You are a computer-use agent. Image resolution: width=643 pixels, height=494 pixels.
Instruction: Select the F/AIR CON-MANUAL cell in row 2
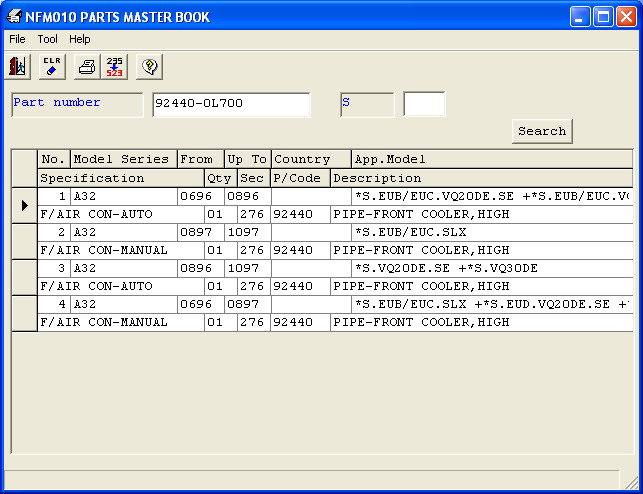(120, 250)
